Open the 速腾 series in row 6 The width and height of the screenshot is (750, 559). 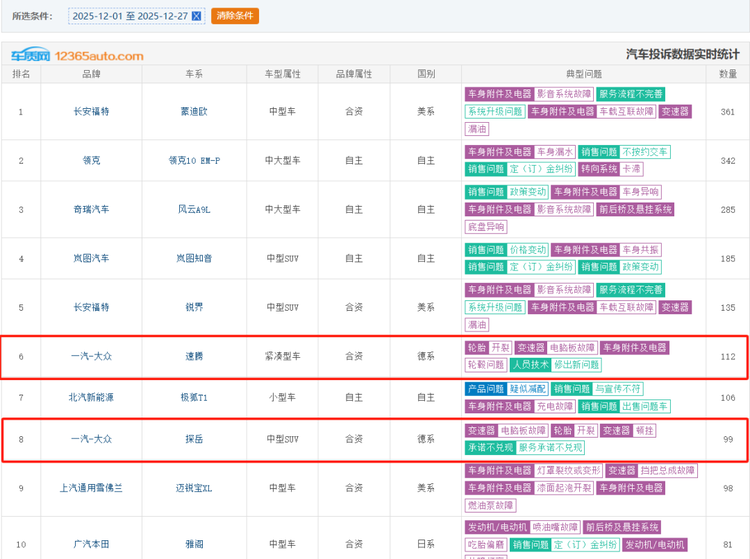[194, 356]
